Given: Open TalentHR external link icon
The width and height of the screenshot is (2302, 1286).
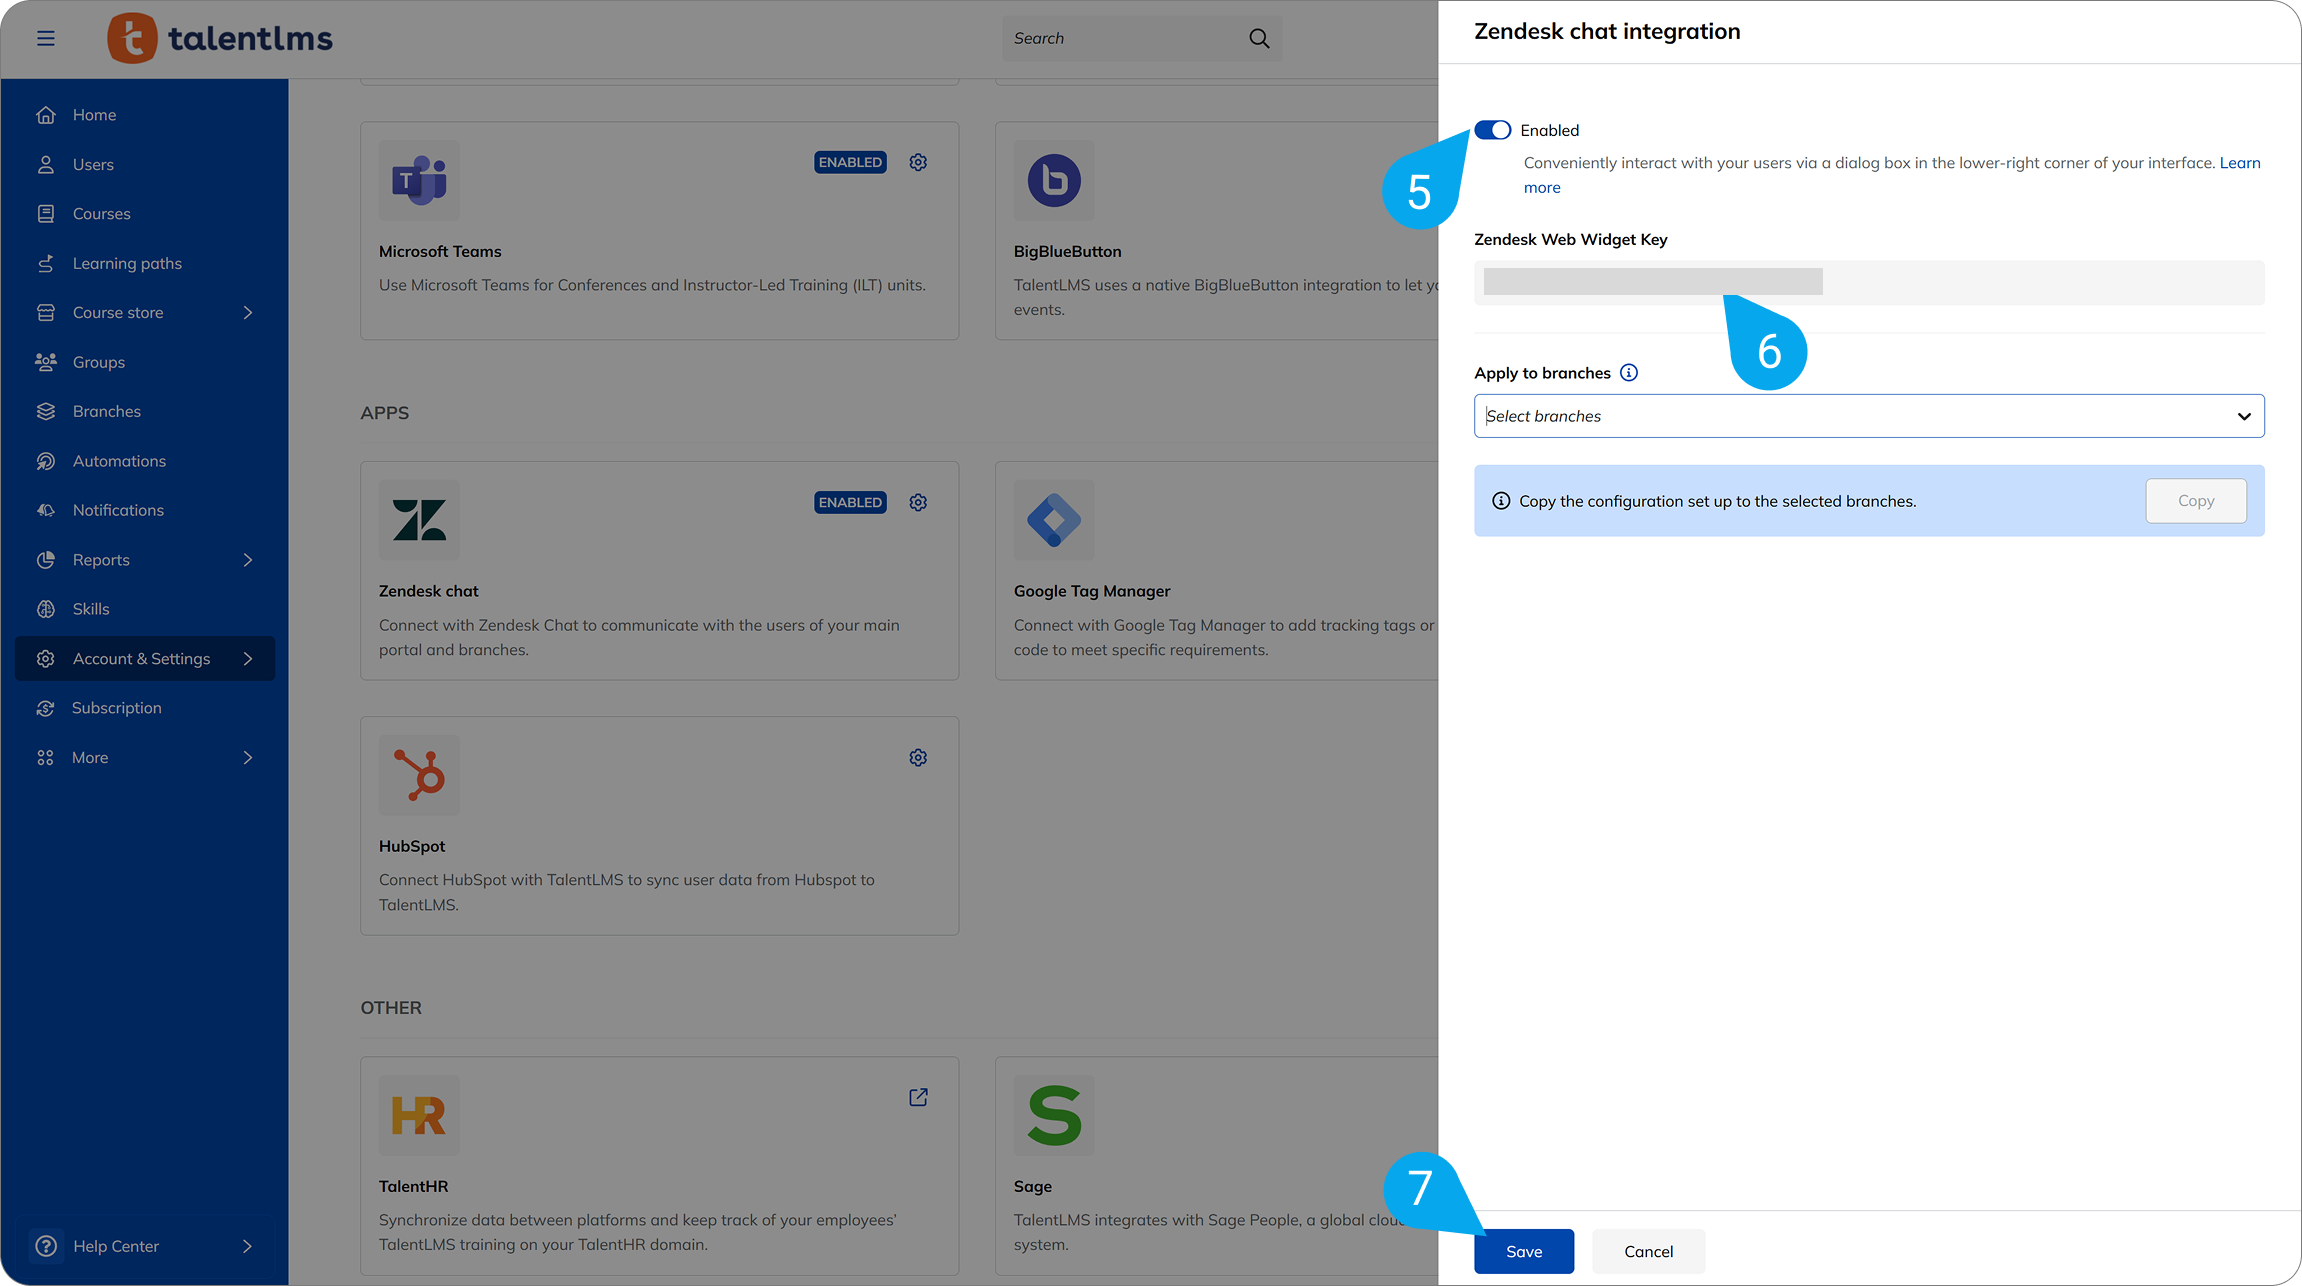Looking at the screenshot, I should pos(918,1098).
